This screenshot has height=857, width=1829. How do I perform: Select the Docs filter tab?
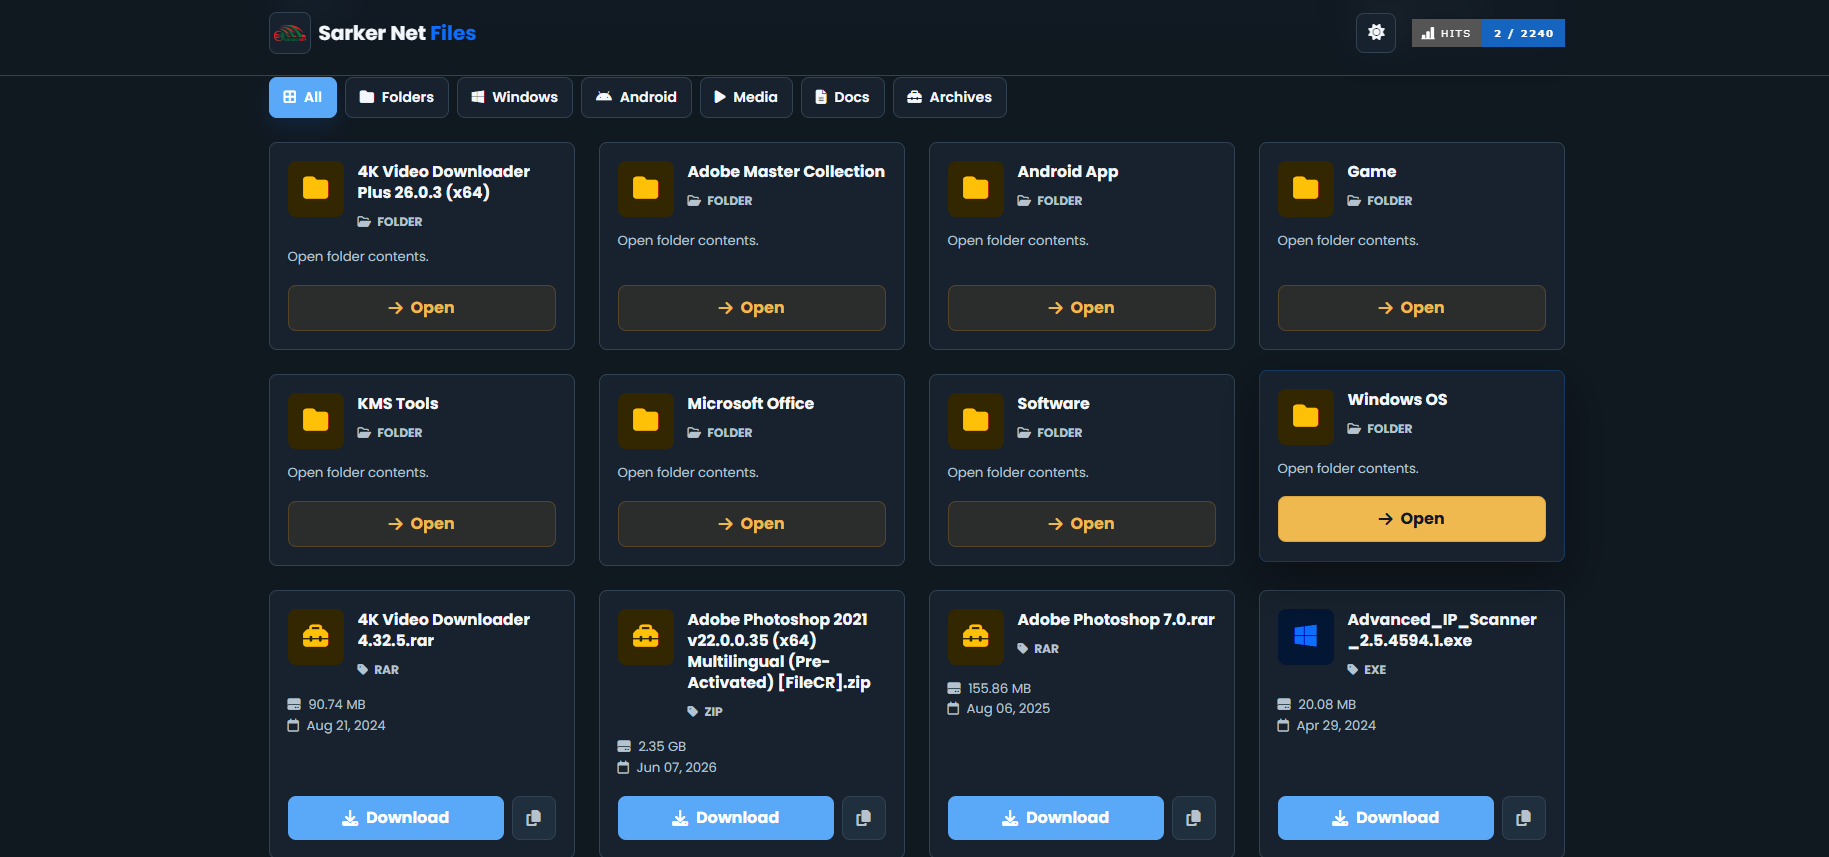coord(843,97)
